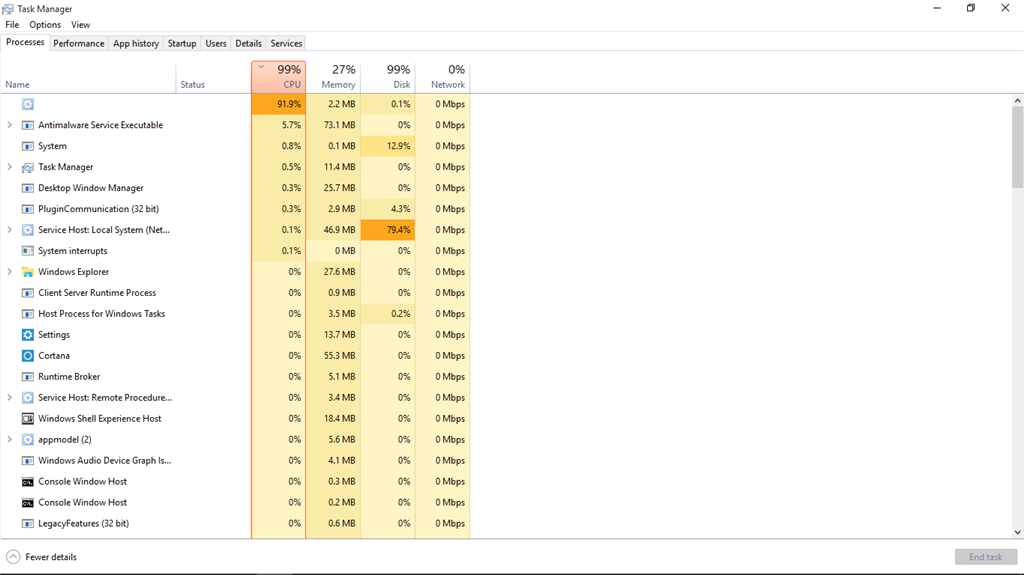Click the Task Manager title bar icon
The image size is (1024, 575).
point(8,8)
